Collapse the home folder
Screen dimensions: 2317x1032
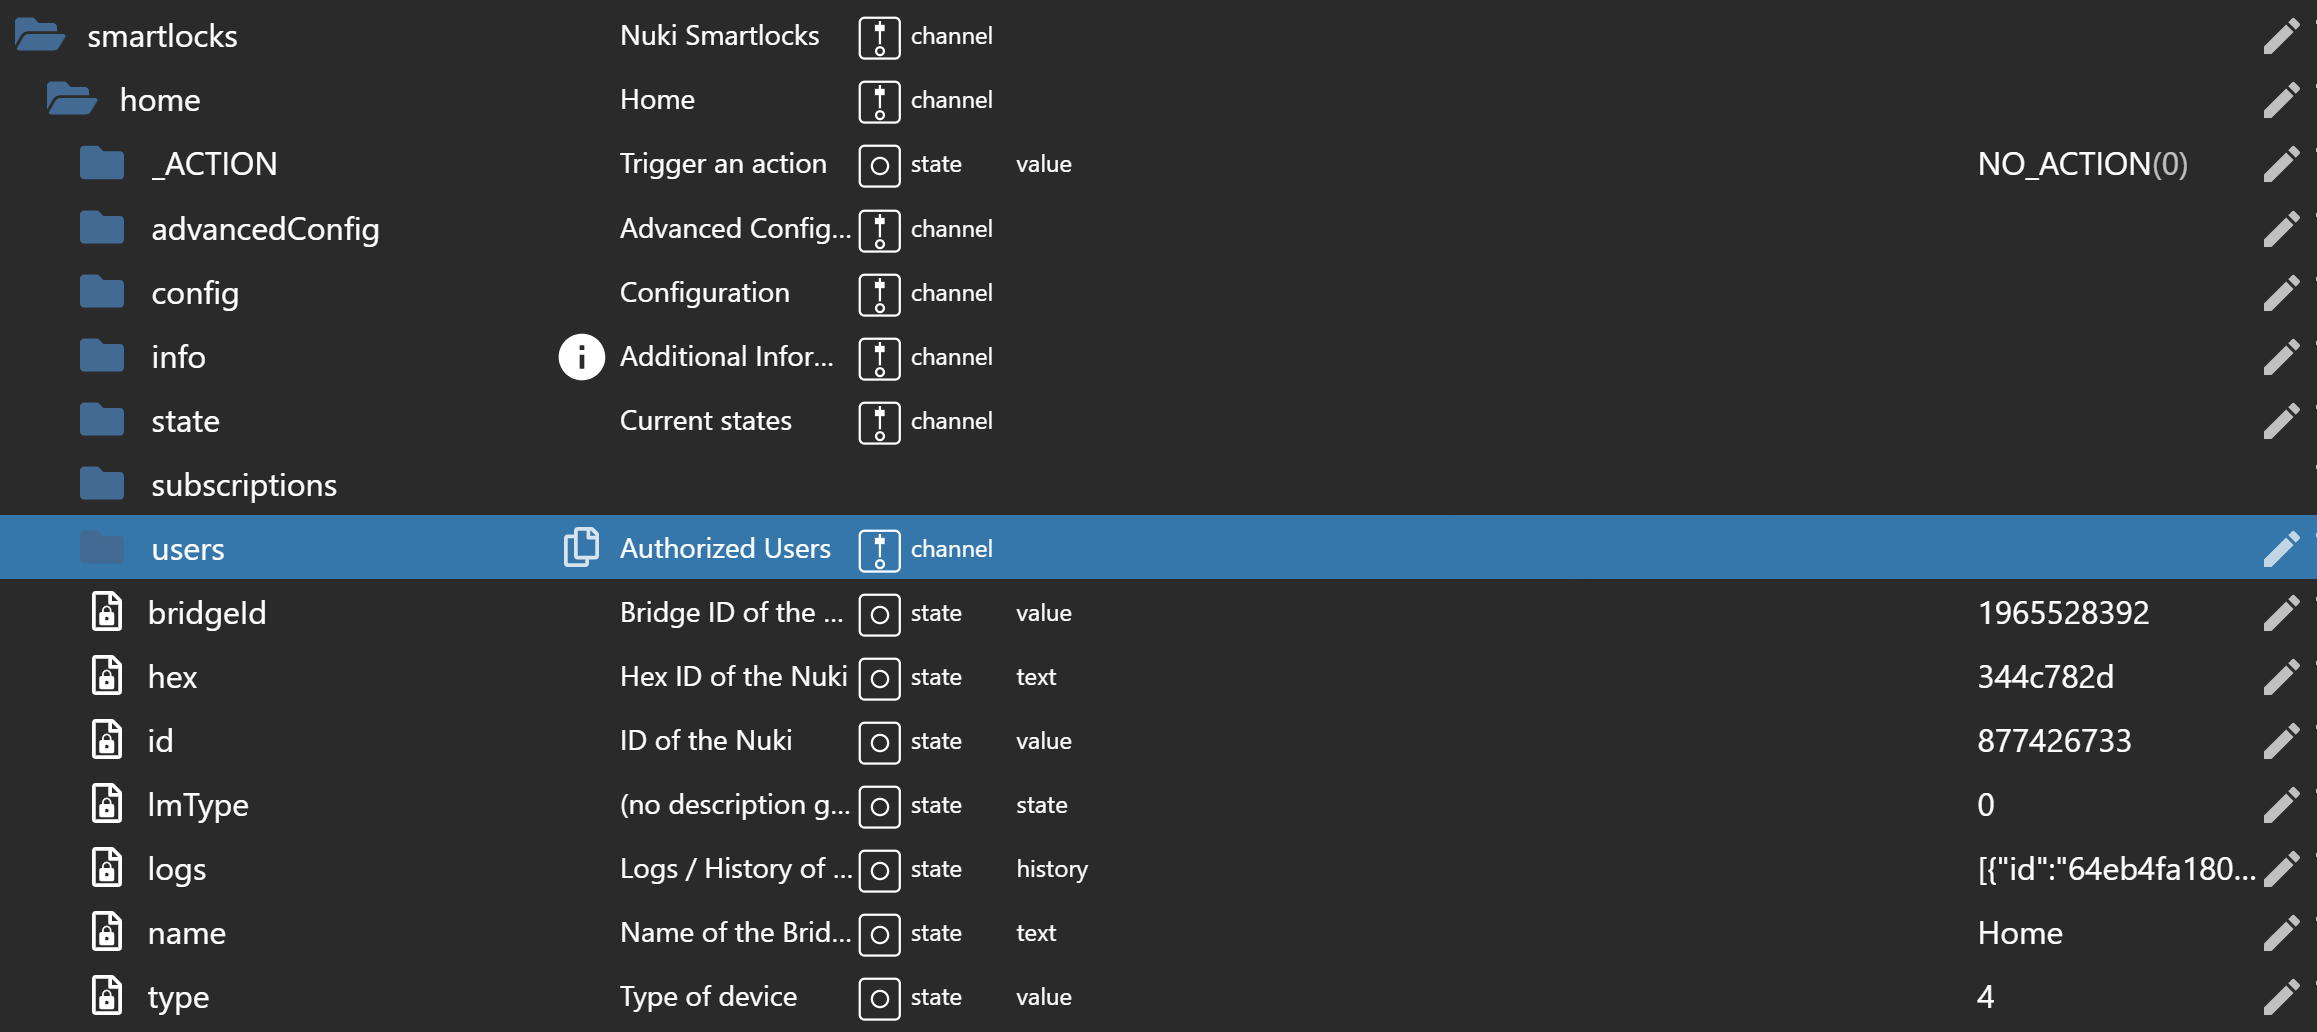[x=72, y=100]
